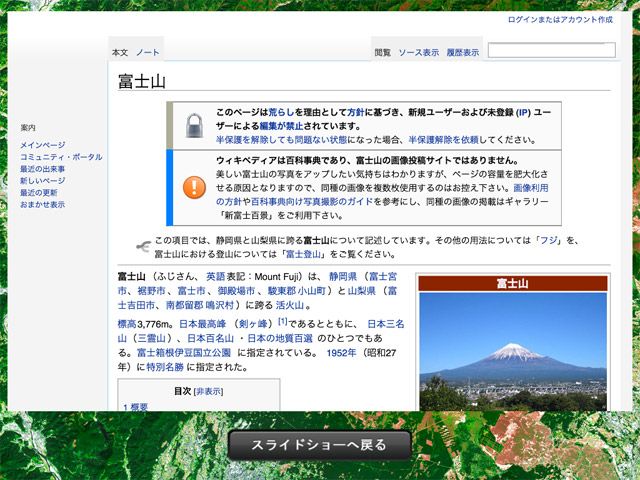
Task: Click the 特別名勝 link
Action: point(165,367)
